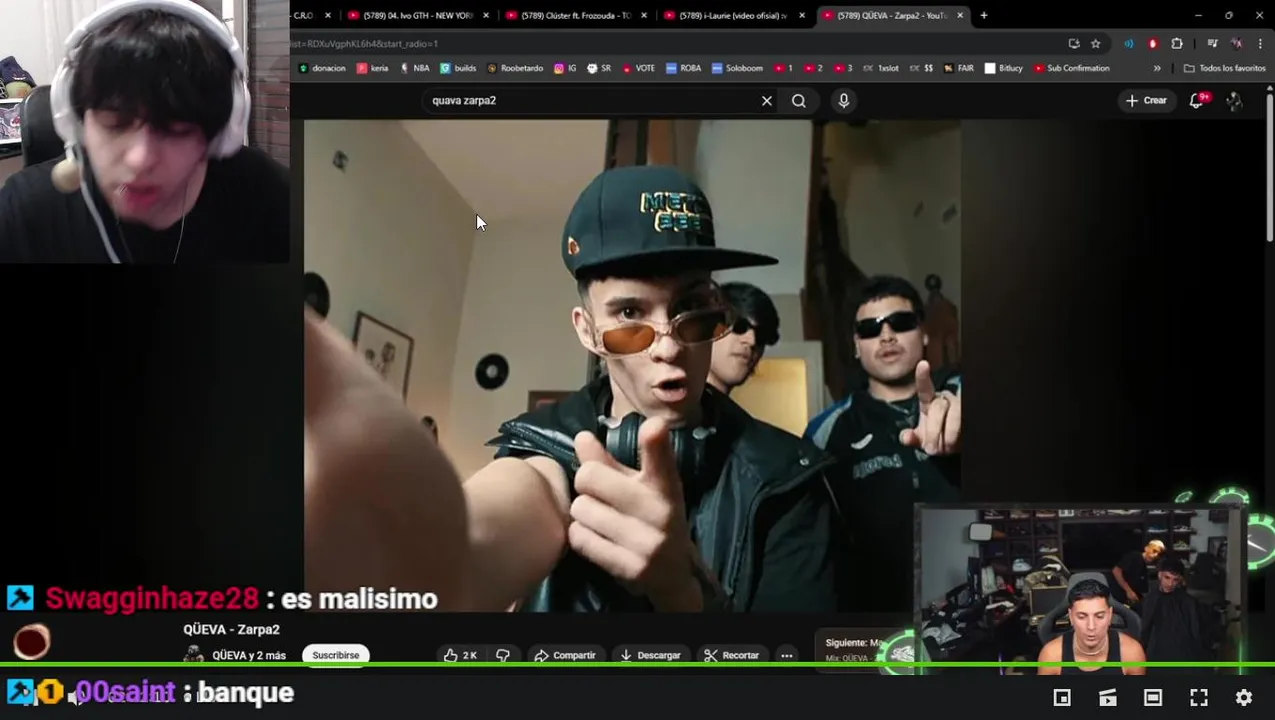Open the SR bookmark
The height and width of the screenshot is (720, 1275).
pos(599,68)
